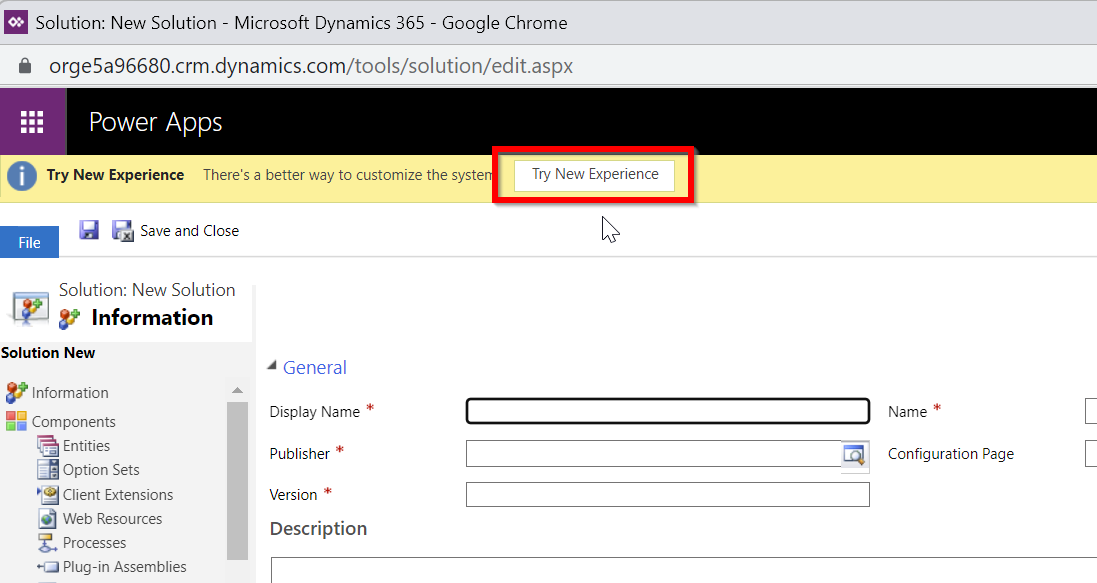This screenshot has width=1097, height=583.
Task: Click the Description text area
Action: [x=684, y=570]
